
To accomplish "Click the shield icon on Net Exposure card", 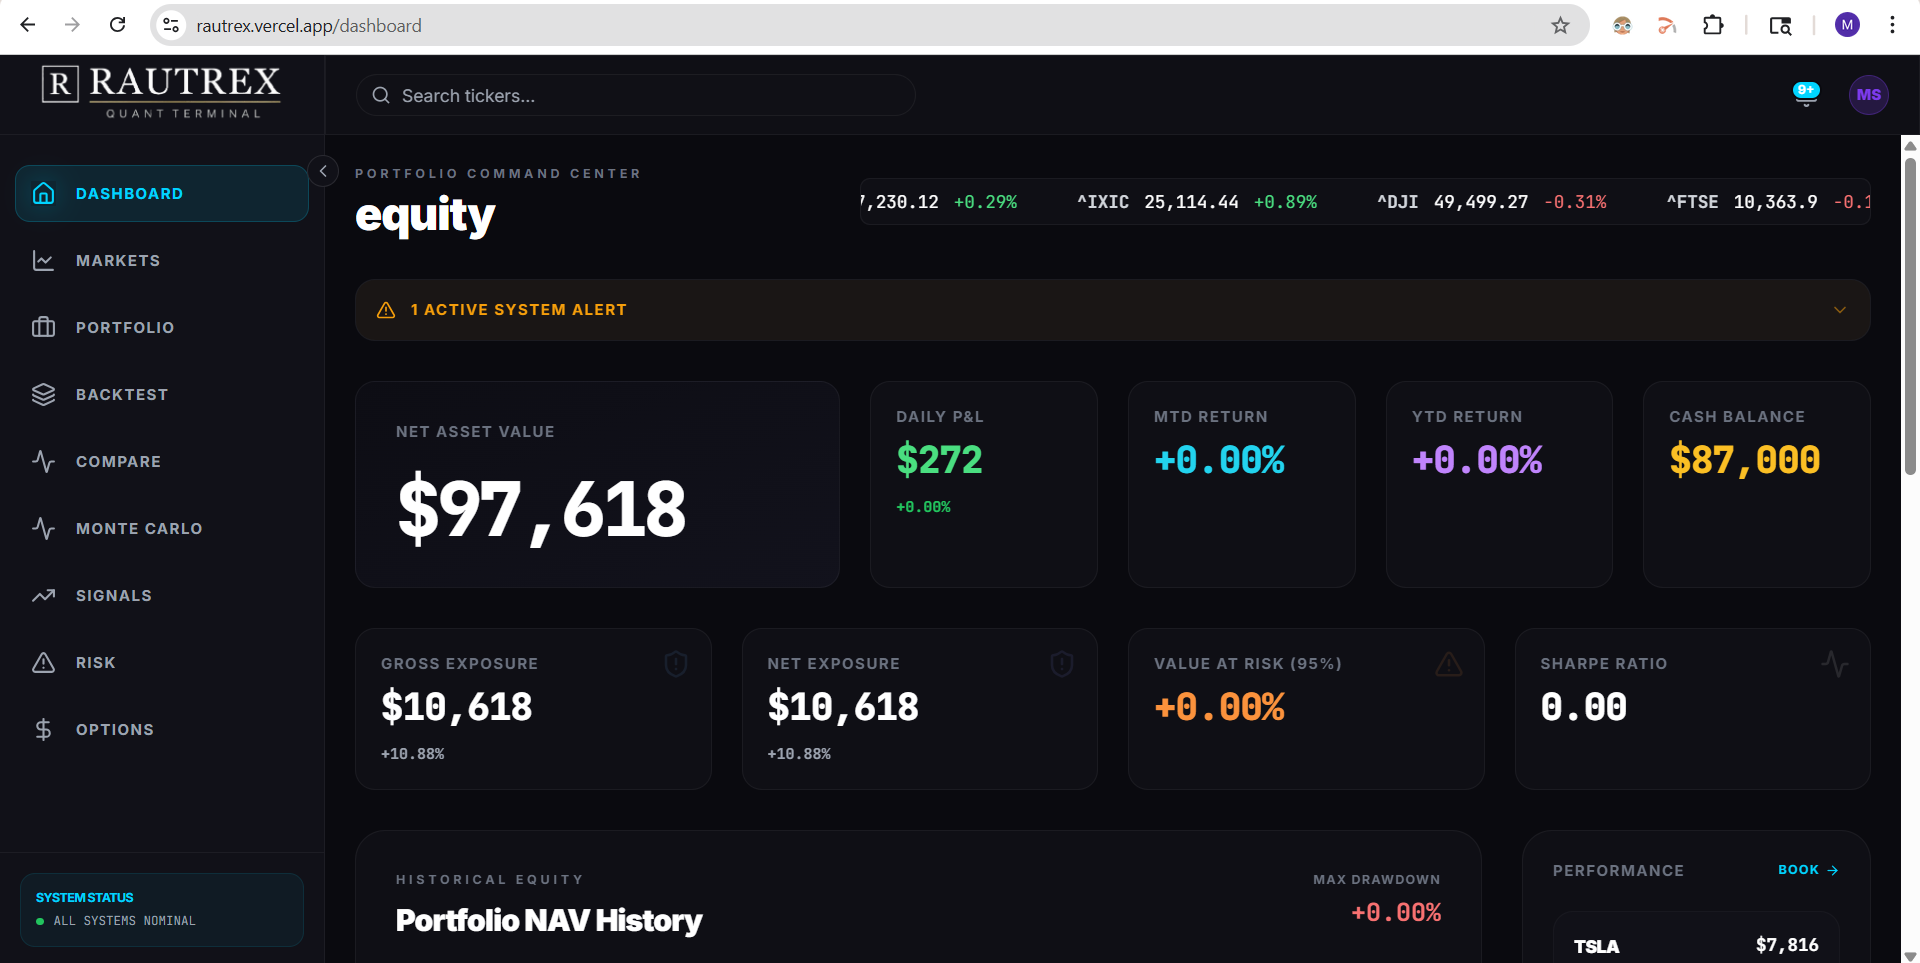I will click(1062, 663).
